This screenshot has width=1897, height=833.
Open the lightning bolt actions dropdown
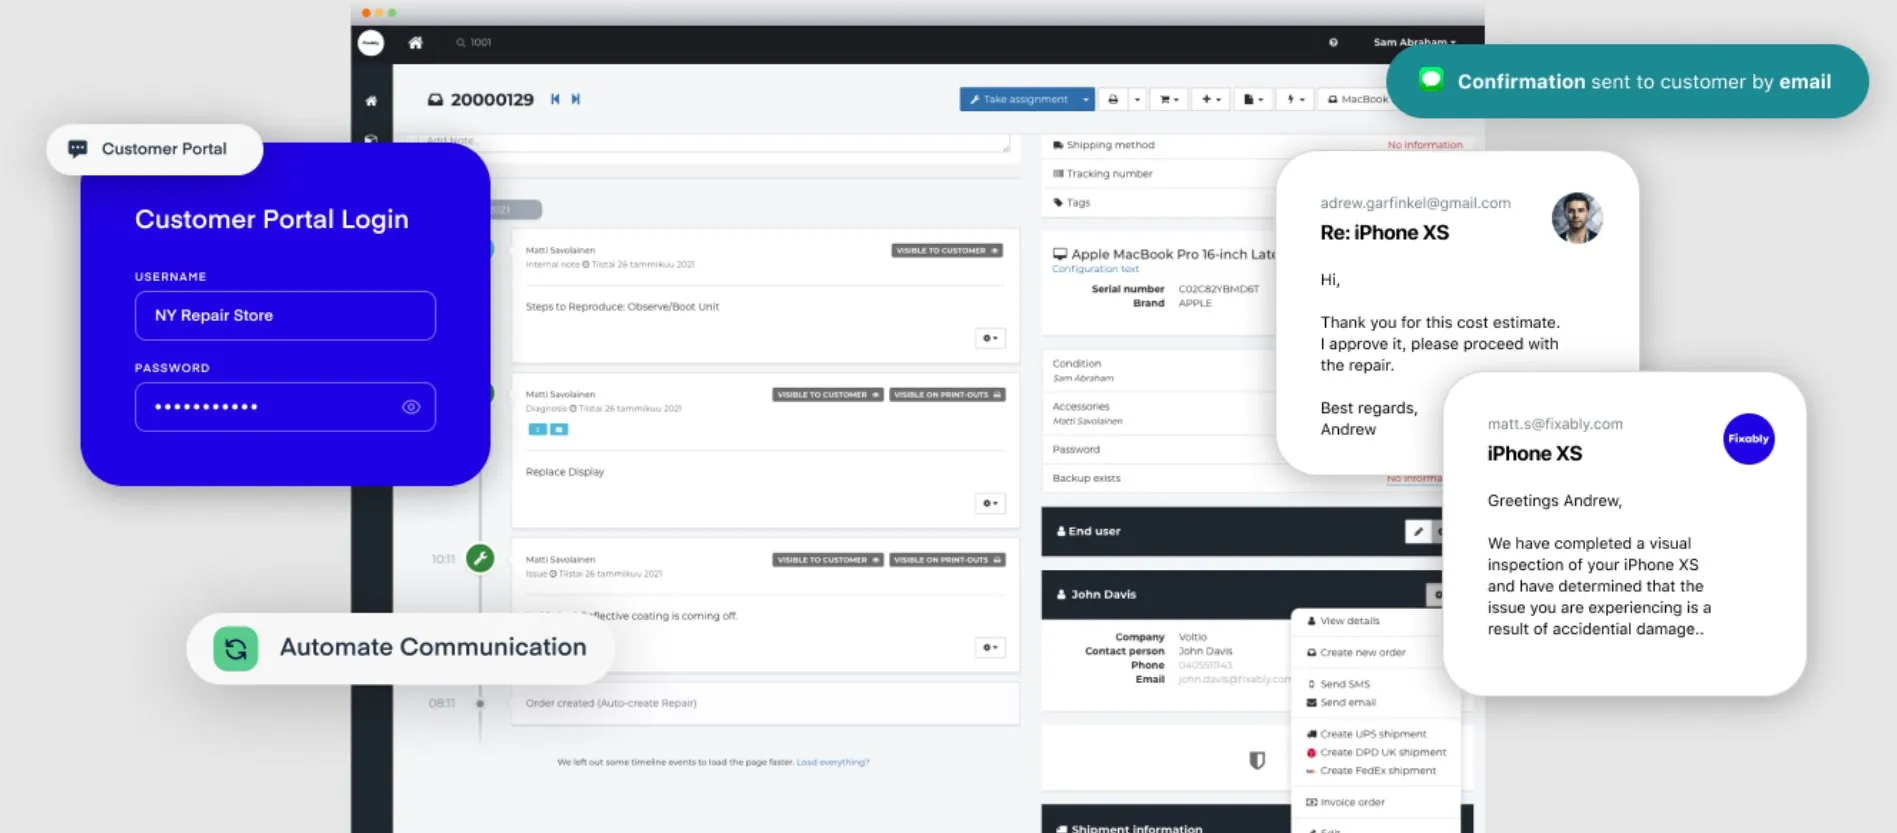[x=1295, y=99]
